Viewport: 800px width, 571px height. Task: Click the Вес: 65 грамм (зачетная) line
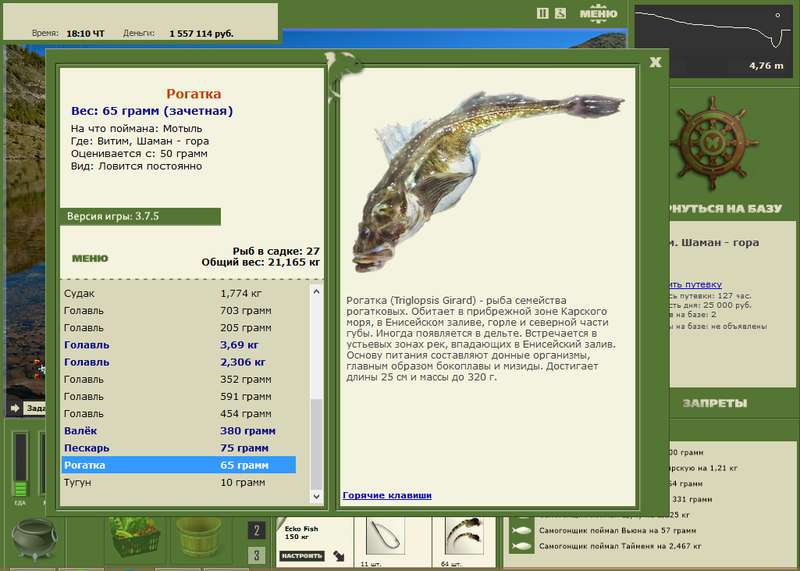tap(152, 111)
